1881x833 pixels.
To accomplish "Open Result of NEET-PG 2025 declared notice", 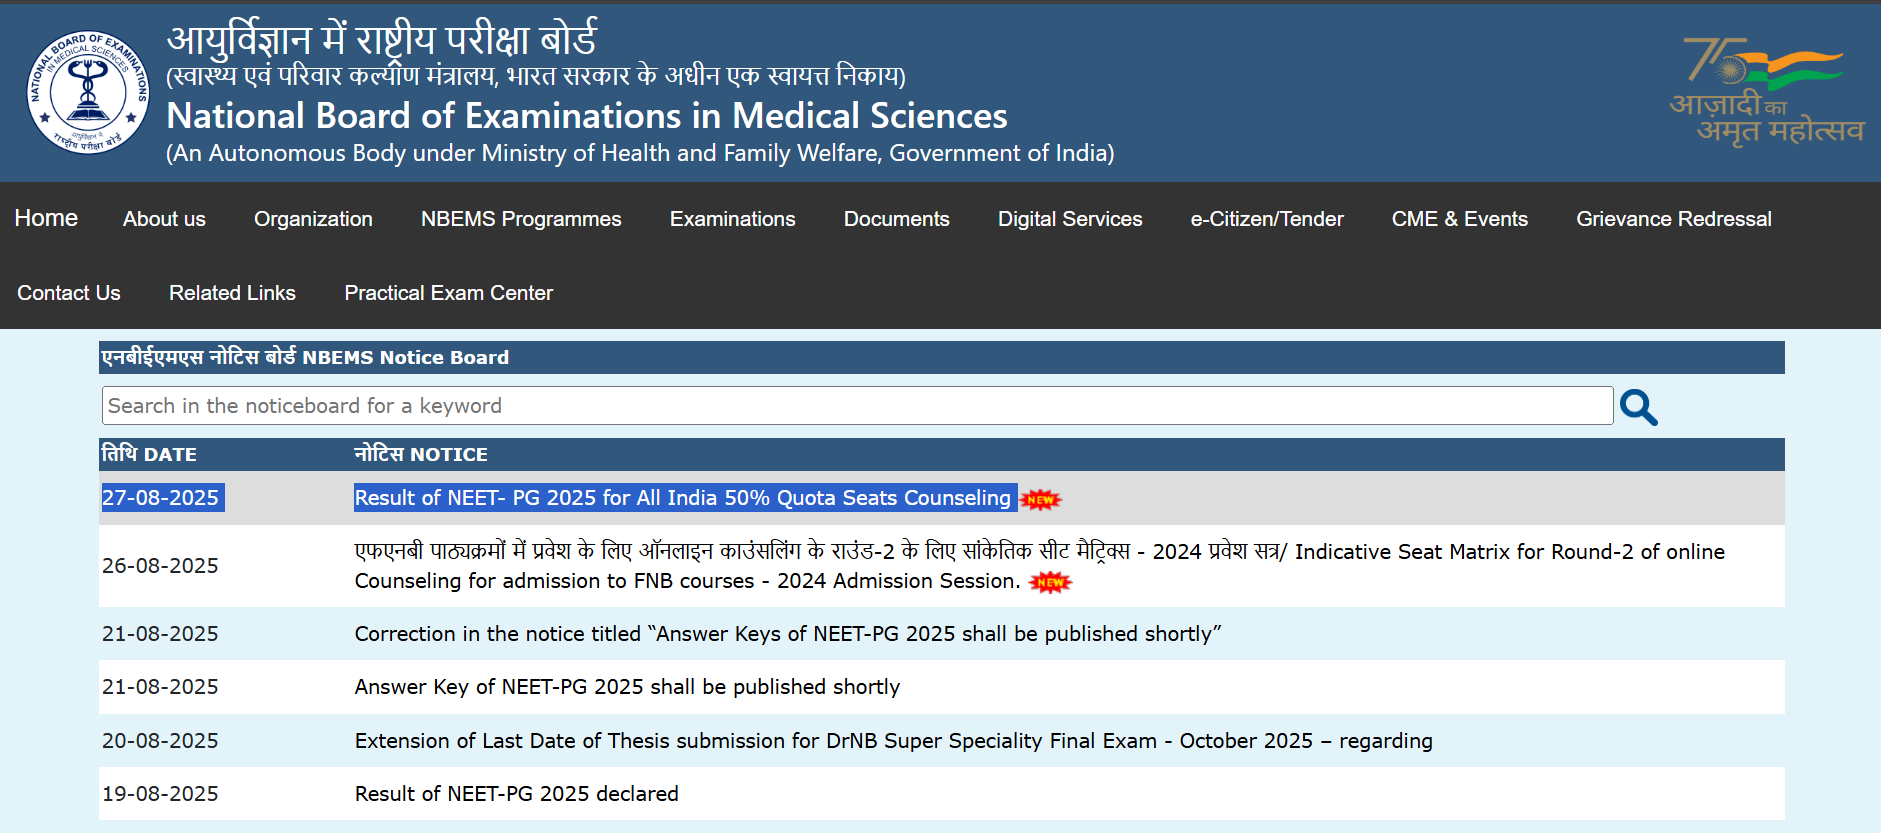I will click(x=516, y=794).
